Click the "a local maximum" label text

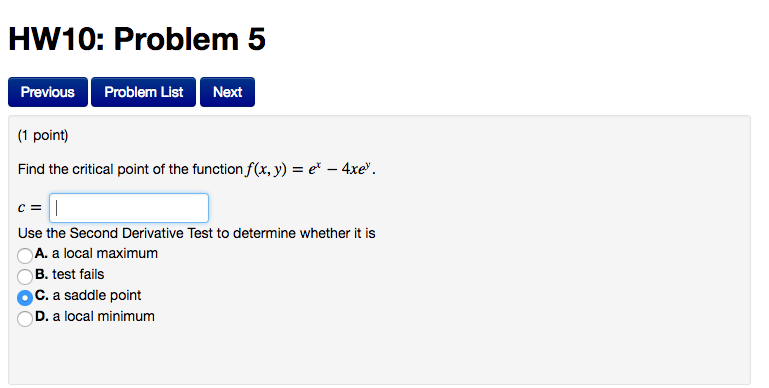click(105, 254)
